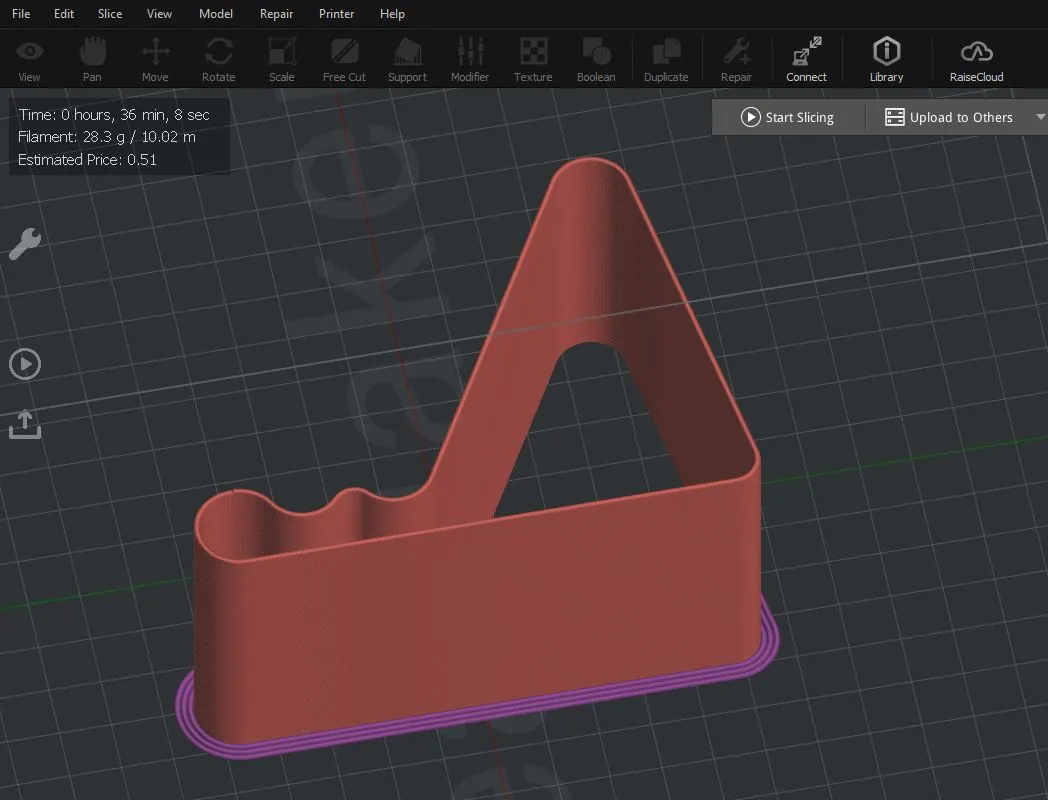Open the Library panel
Viewport: 1048px width, 800px height.
click(886, 59)
